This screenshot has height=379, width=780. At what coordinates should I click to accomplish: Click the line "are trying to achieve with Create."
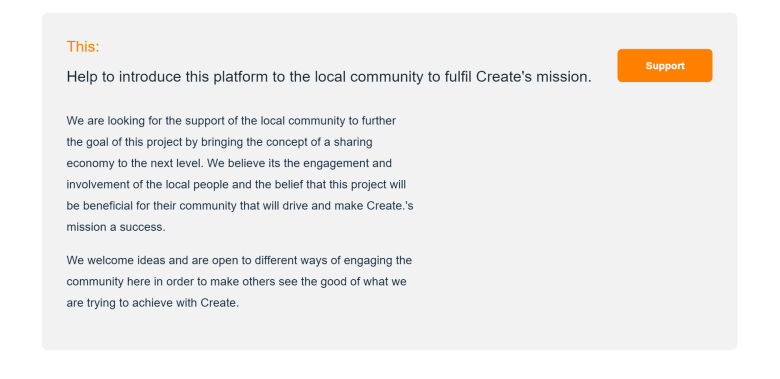153,303
